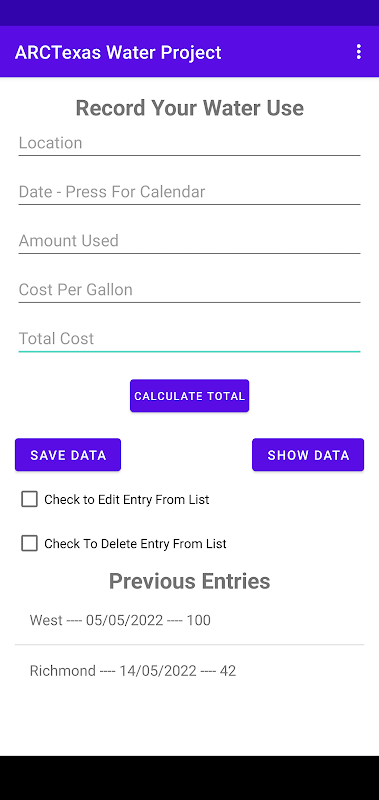Tap the black navigation bar at bottom
Image resolution: width=379 pixels, height=800 pixels.
(x=189, y=778)
